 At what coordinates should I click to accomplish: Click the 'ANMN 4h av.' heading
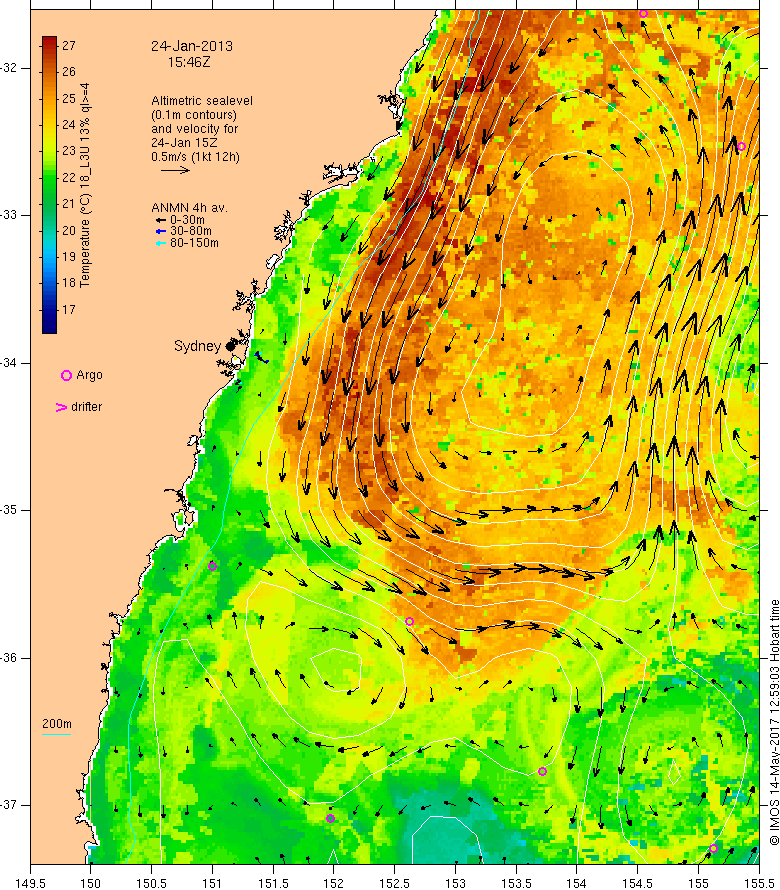coord(189,208)
